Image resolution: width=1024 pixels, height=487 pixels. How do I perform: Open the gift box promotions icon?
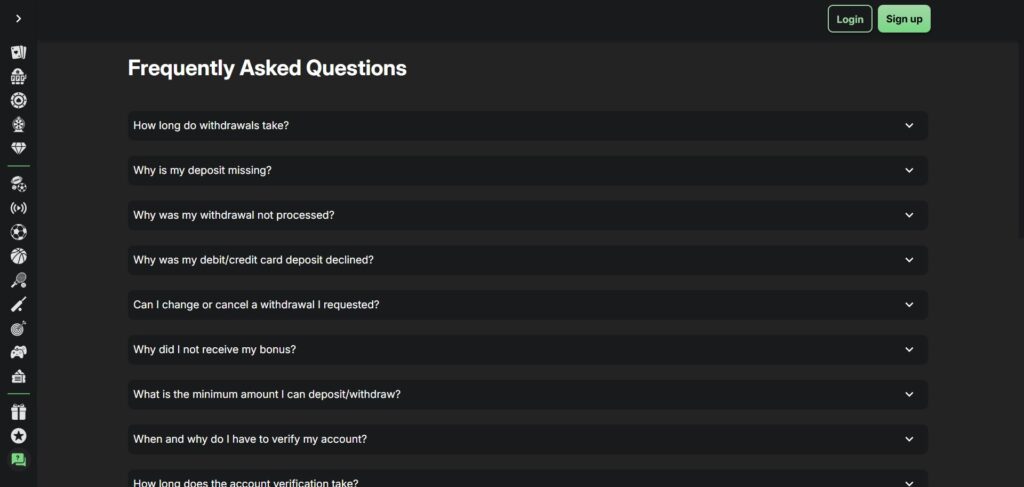click(x=18, y=411)
